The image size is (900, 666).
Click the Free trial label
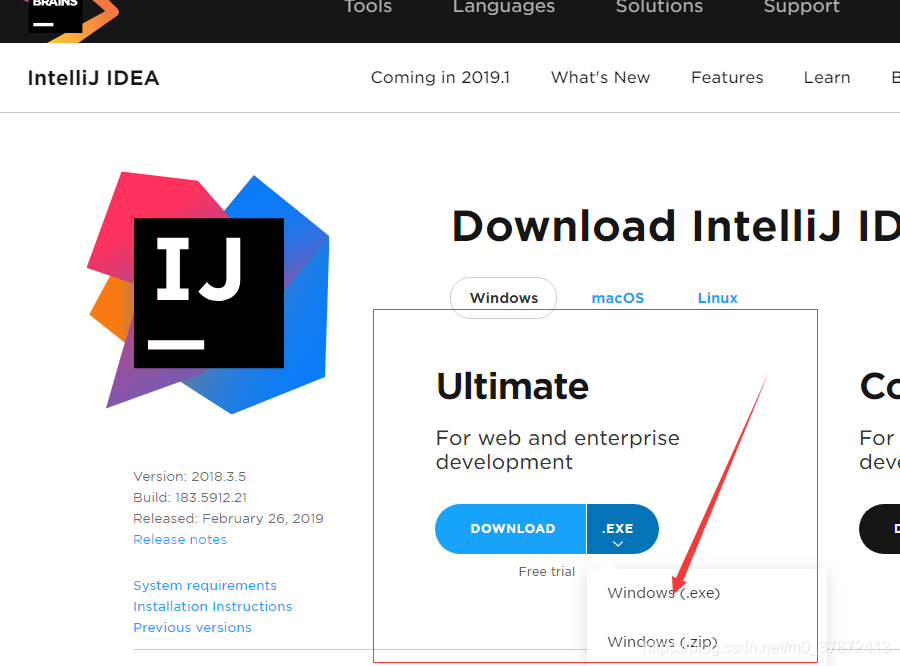click(x=546, y=572)
